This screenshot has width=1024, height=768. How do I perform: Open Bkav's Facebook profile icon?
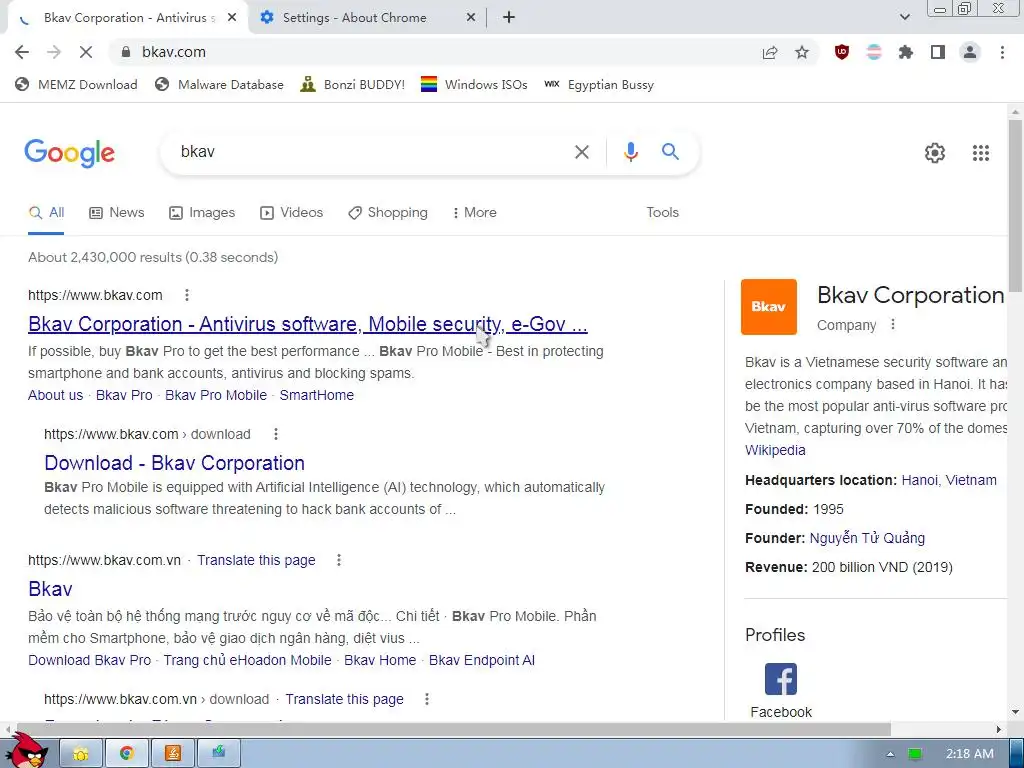pyautogui.click(x=780, y=679)
